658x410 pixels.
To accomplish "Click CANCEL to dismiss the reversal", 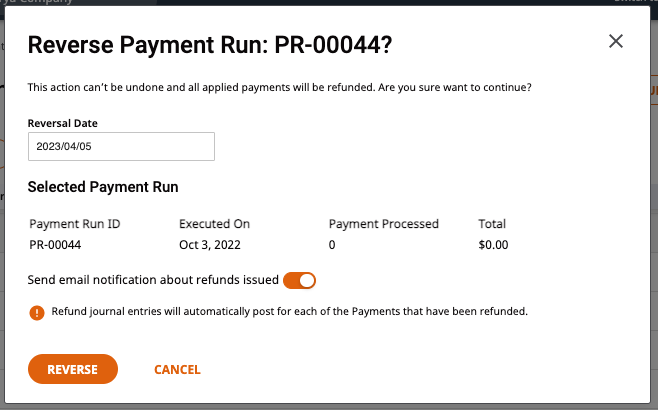I will [177, 369].
